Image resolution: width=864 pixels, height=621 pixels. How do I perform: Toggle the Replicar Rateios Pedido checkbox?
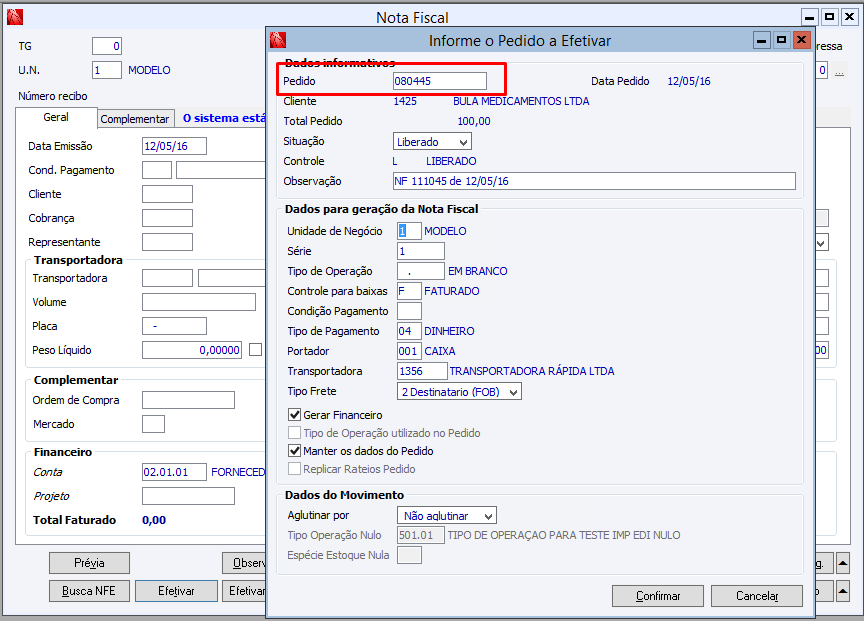(295, 469)
